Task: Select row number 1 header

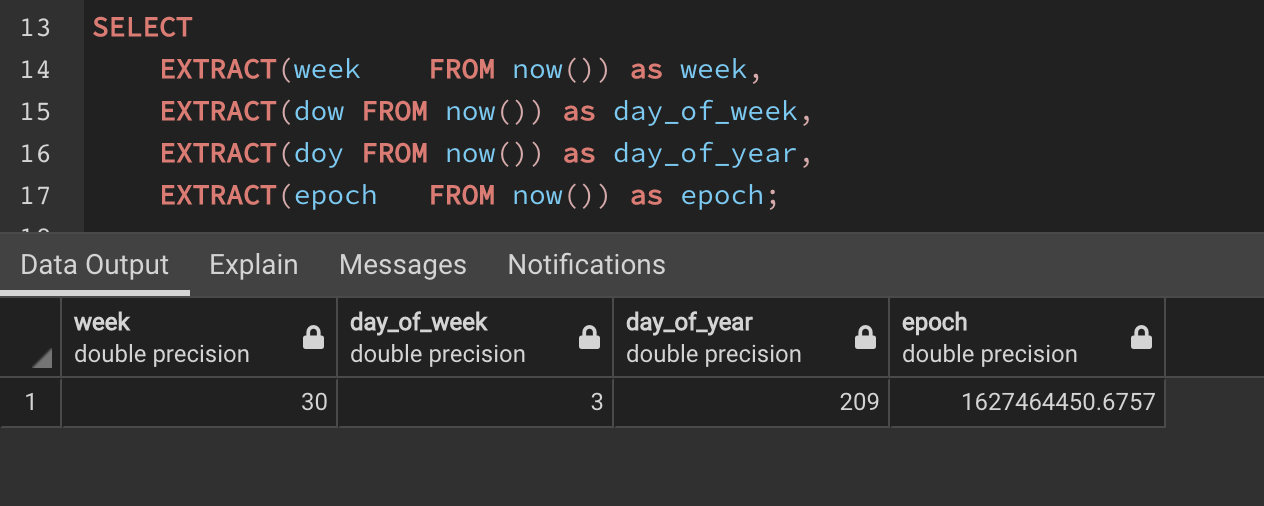Action: 30,402
